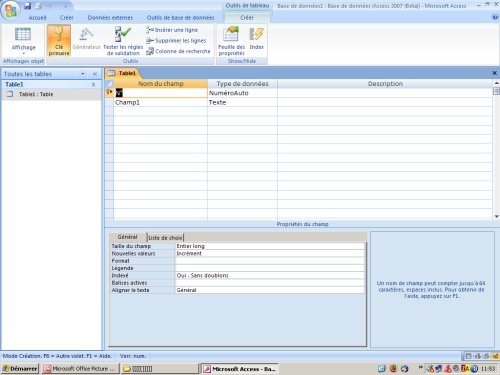The width and height of the screenshot is (500, 375).
Task: Expand hidden quick launch chevron on taskbar
Action: pyautogui.click(x=421, y=367)
